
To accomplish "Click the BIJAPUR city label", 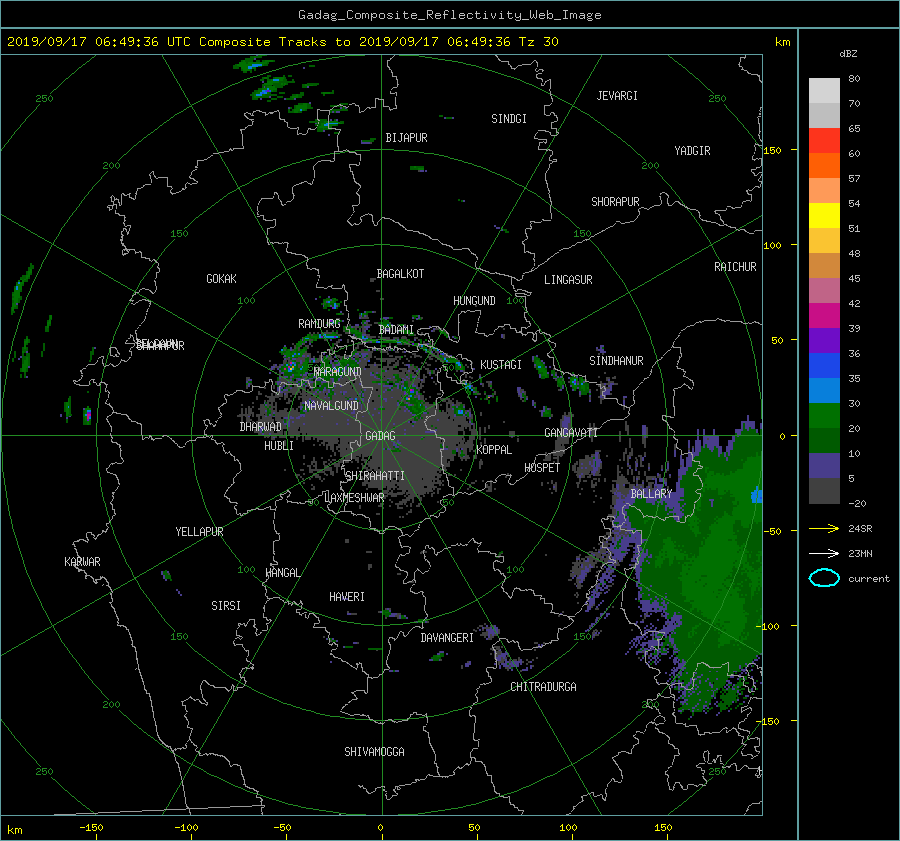I will [x=406, y=138].
